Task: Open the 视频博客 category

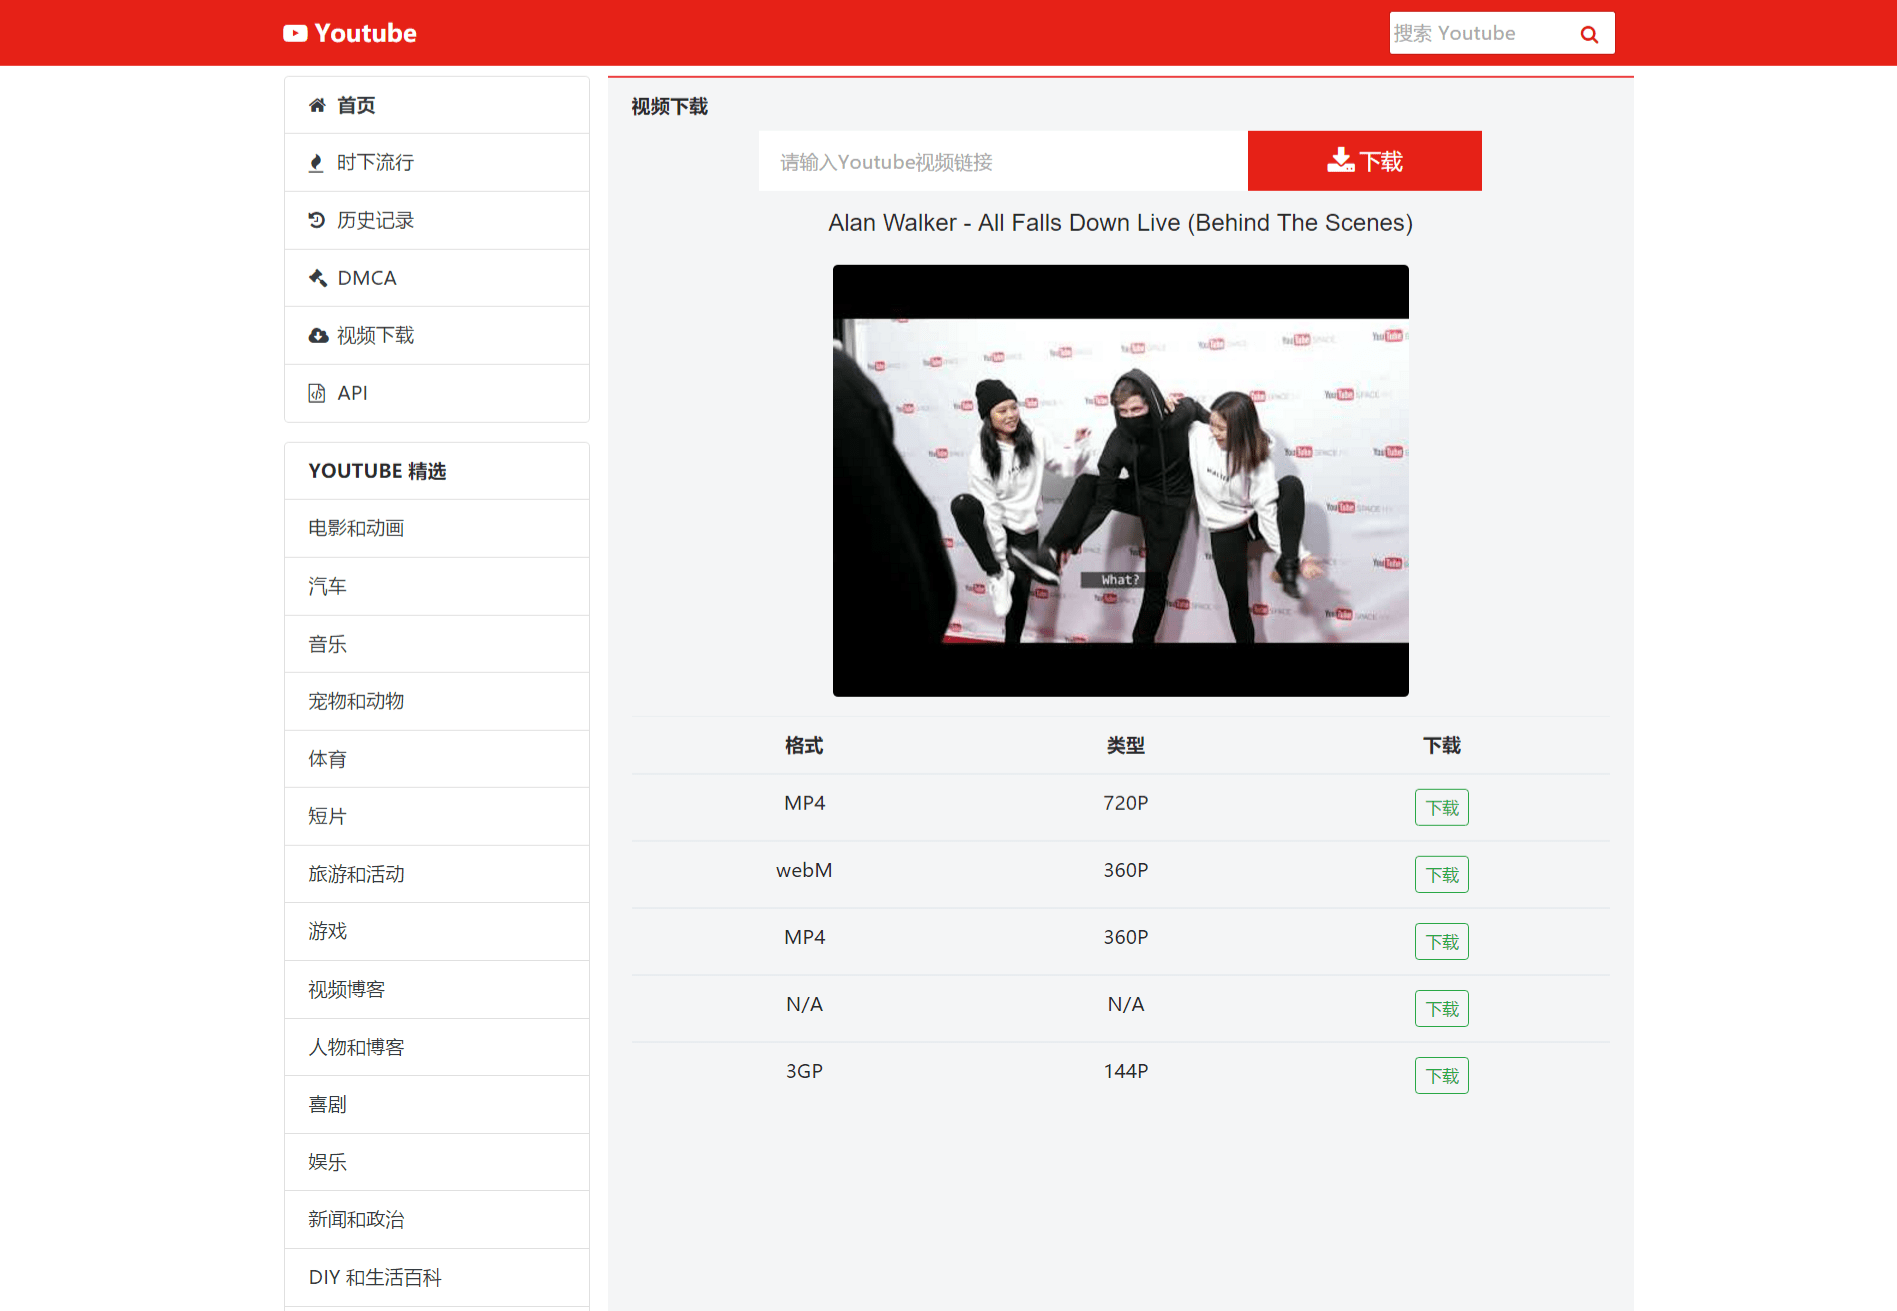Action: (437, 989)
